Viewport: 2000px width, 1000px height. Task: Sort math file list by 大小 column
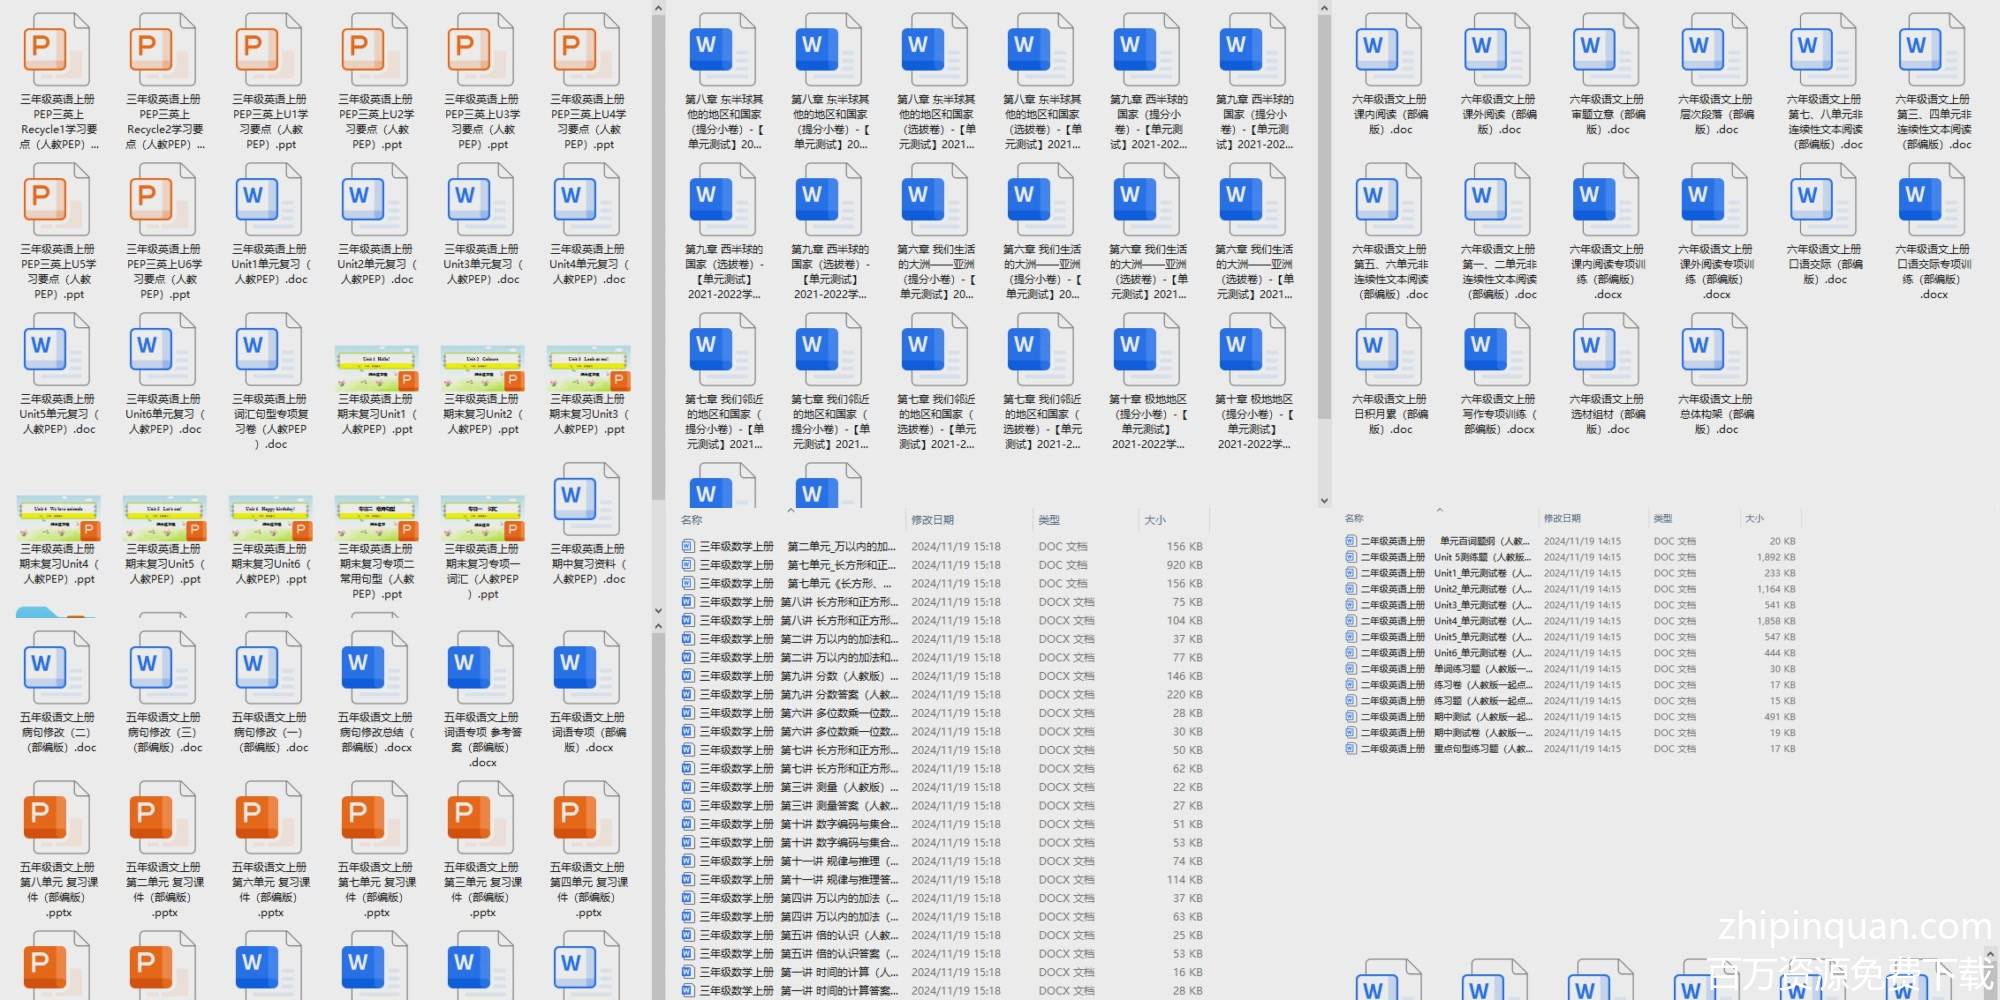point(1155,520)
